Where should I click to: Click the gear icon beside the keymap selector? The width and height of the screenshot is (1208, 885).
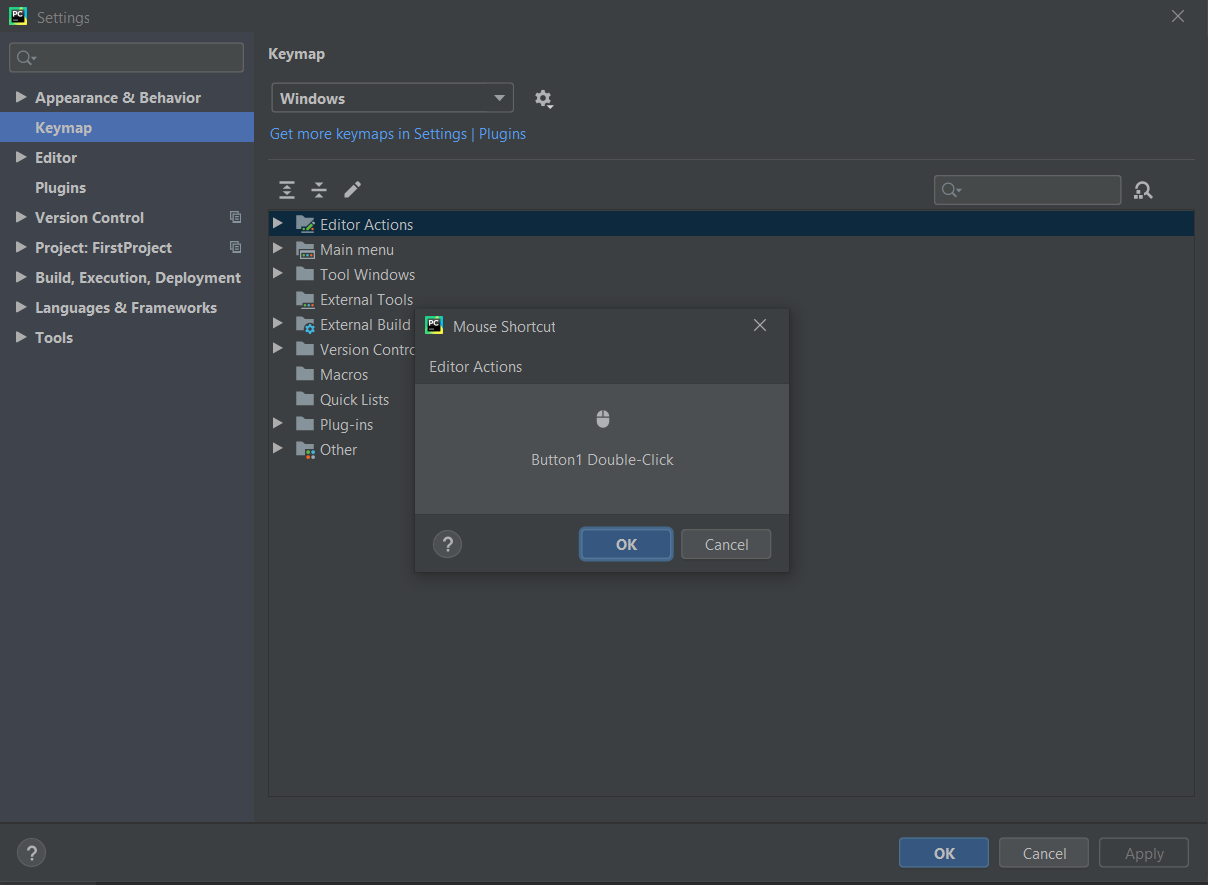[x=543, y=98]
